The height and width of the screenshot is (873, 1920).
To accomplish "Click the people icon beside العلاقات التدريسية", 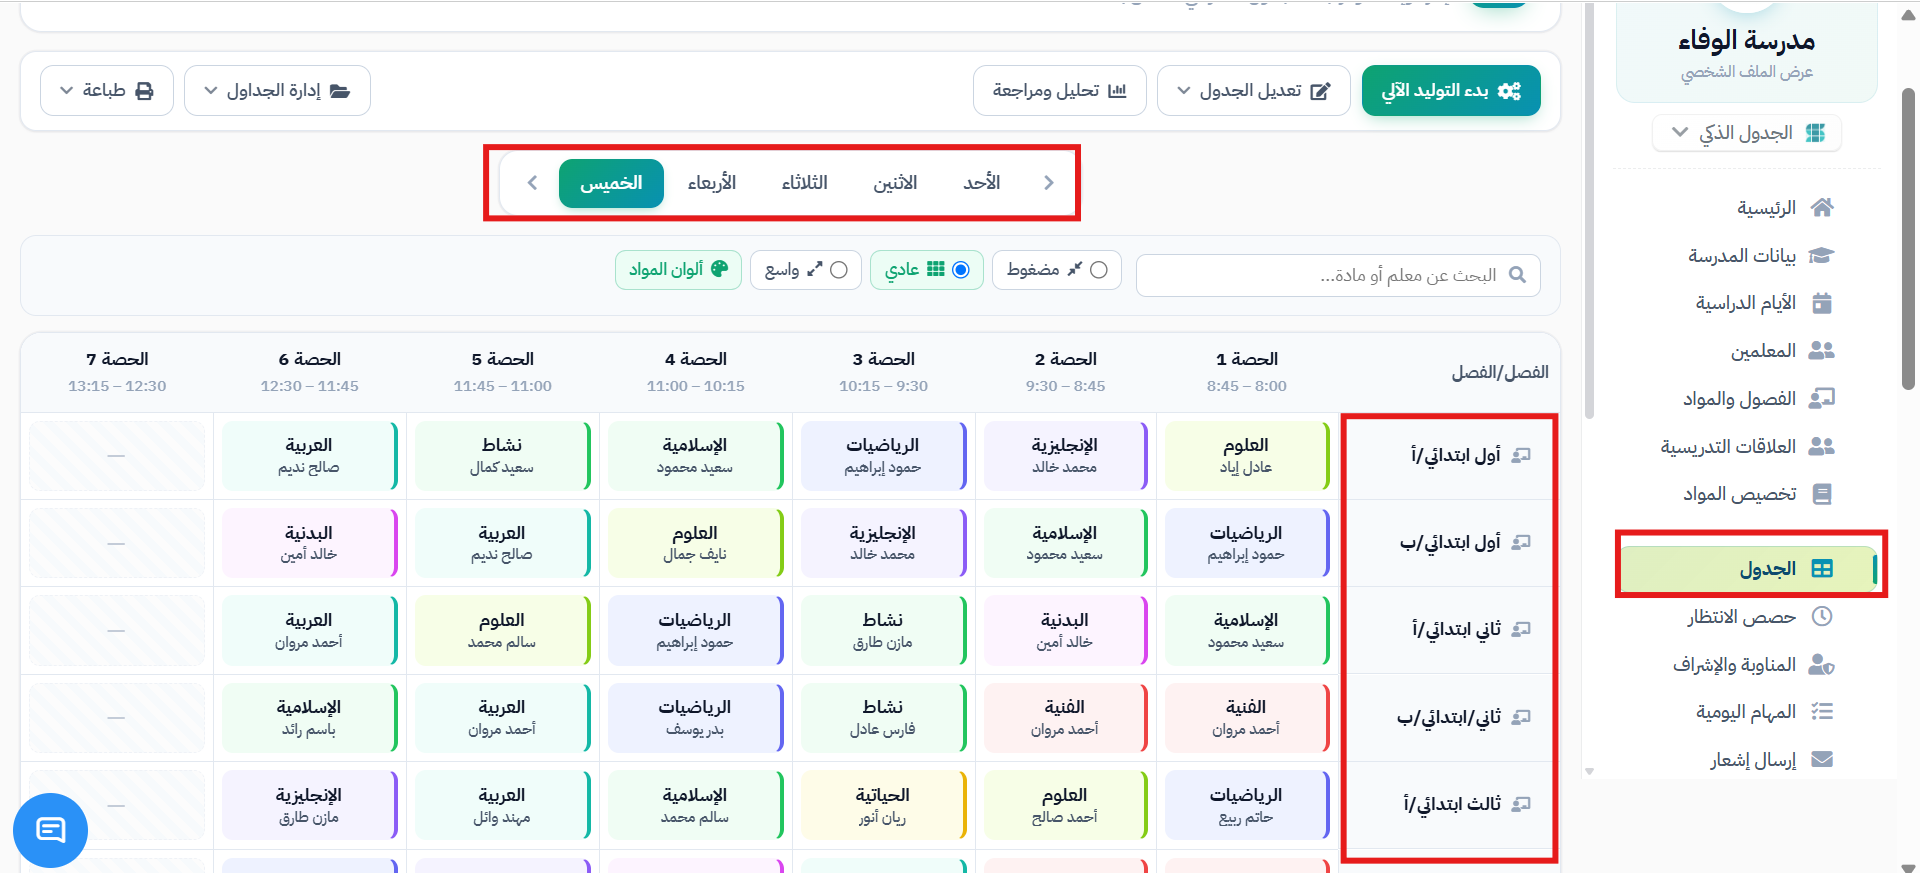I will 1822,446.
